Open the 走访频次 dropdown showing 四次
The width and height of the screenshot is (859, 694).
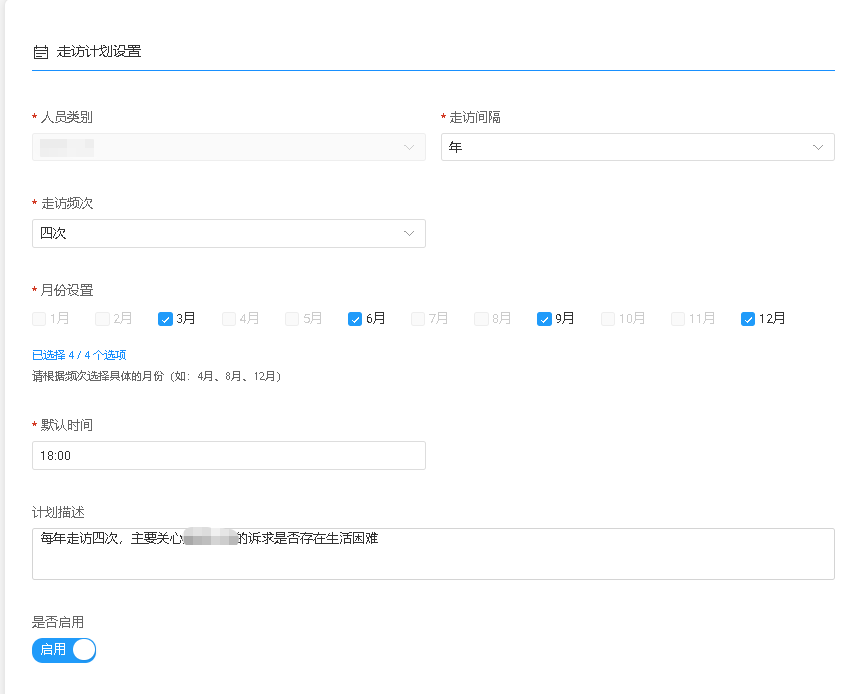click(228, 232)
